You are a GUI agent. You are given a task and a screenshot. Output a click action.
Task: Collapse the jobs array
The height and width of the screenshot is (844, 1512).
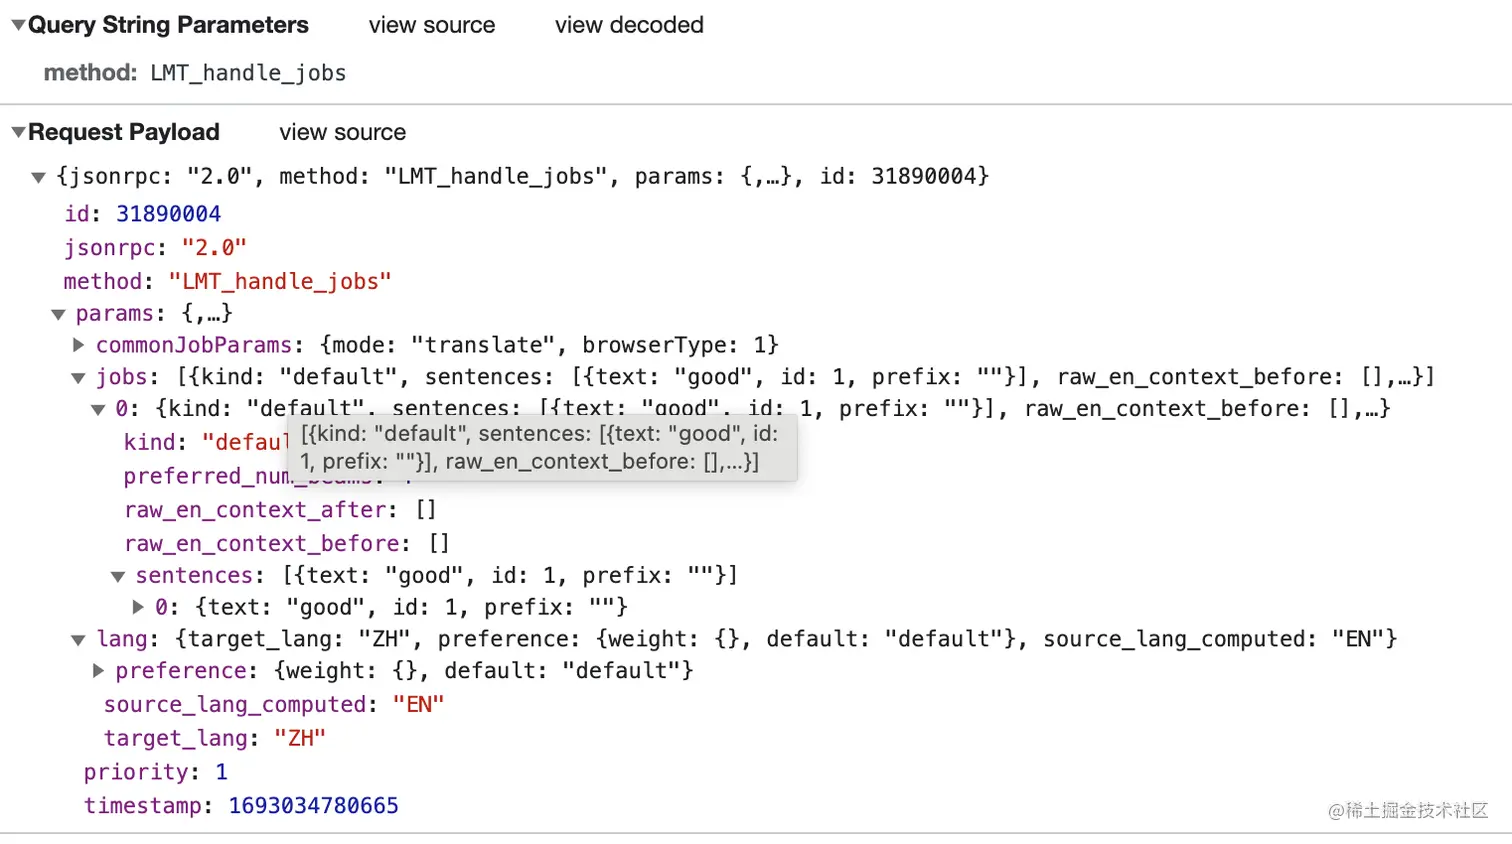click(79, 377)
